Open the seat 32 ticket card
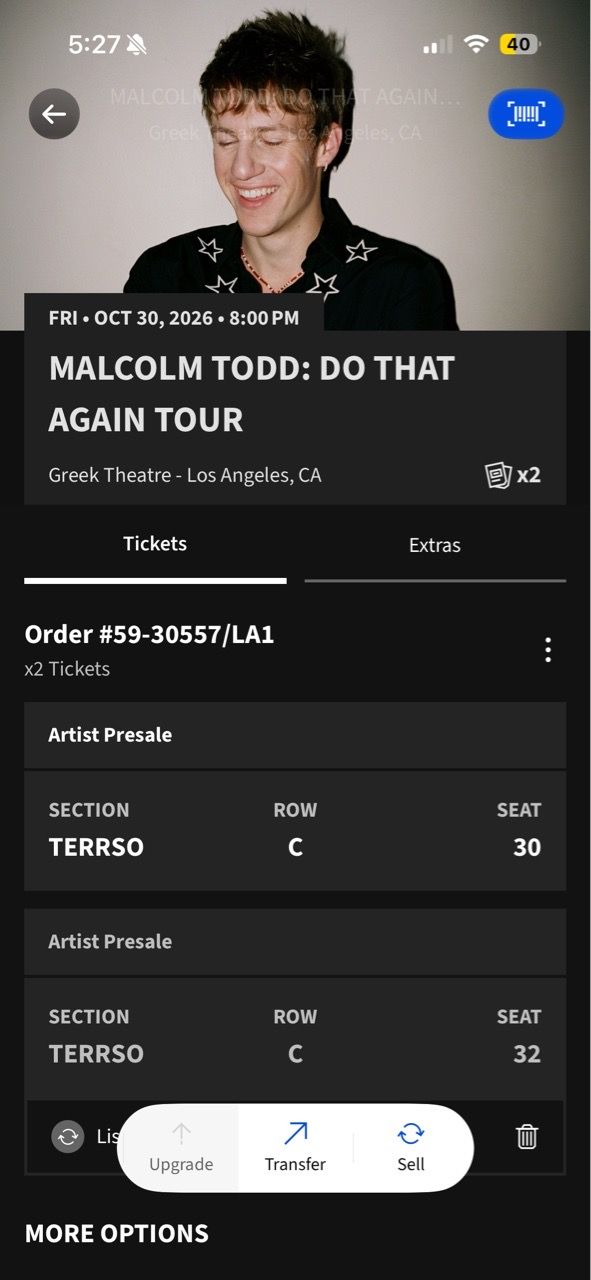This screenshot has height=1280, width=591. click(295, 1037)
